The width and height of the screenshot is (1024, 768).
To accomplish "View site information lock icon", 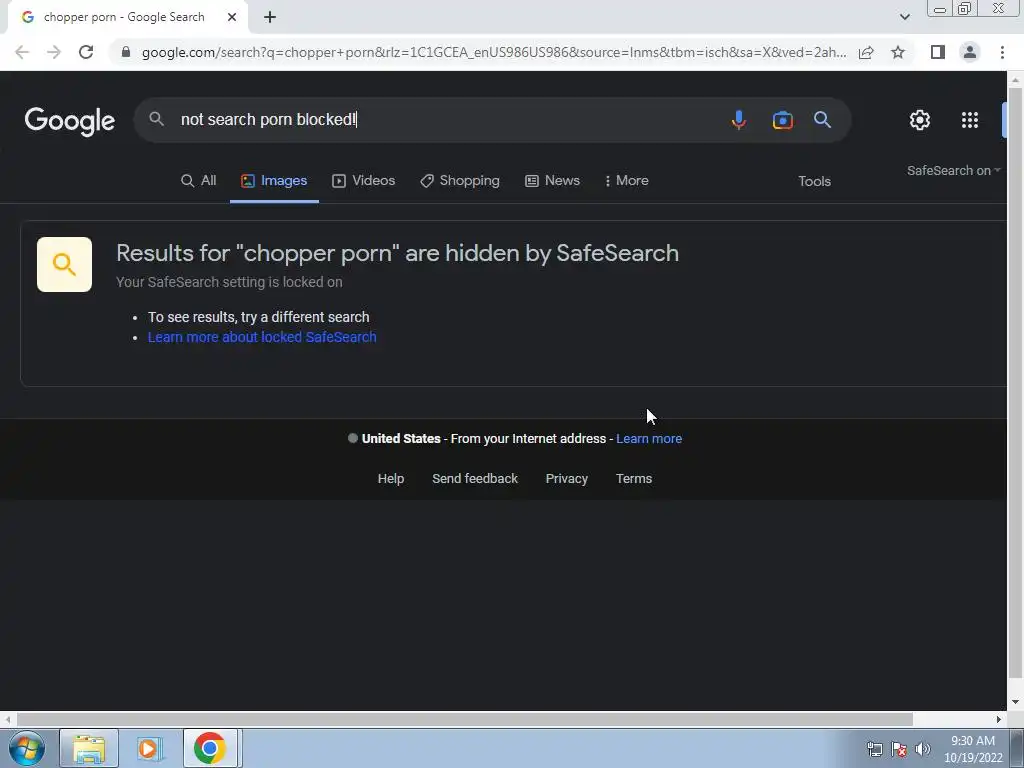I will tap(126, 52).
